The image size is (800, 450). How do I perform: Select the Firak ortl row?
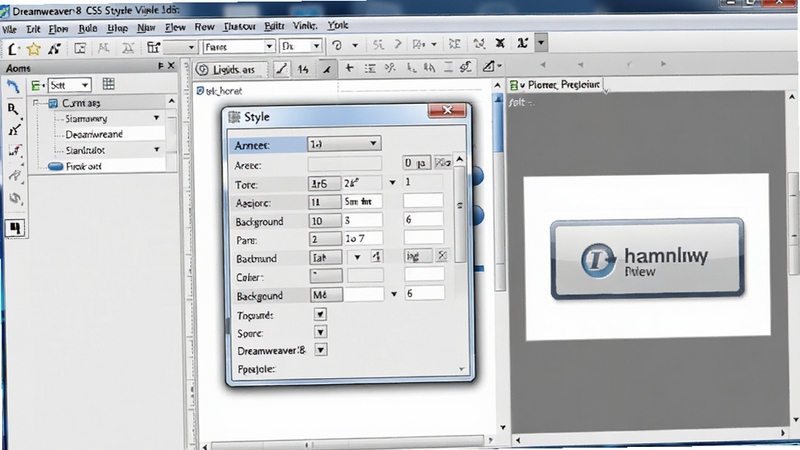pyautogui.click(x=106, y=166)
